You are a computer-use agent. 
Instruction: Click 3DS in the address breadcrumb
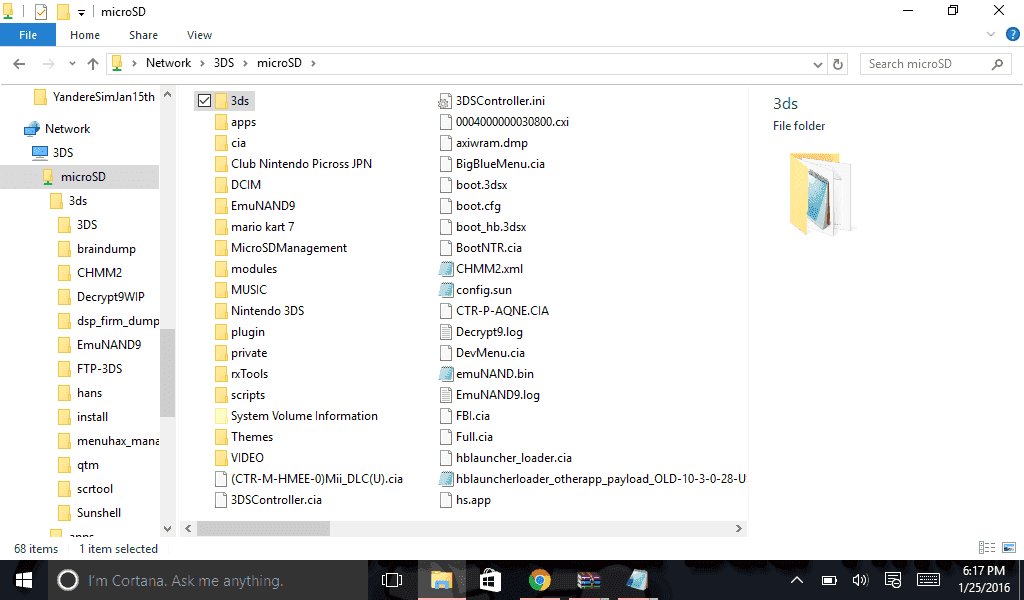click(223, 63)
